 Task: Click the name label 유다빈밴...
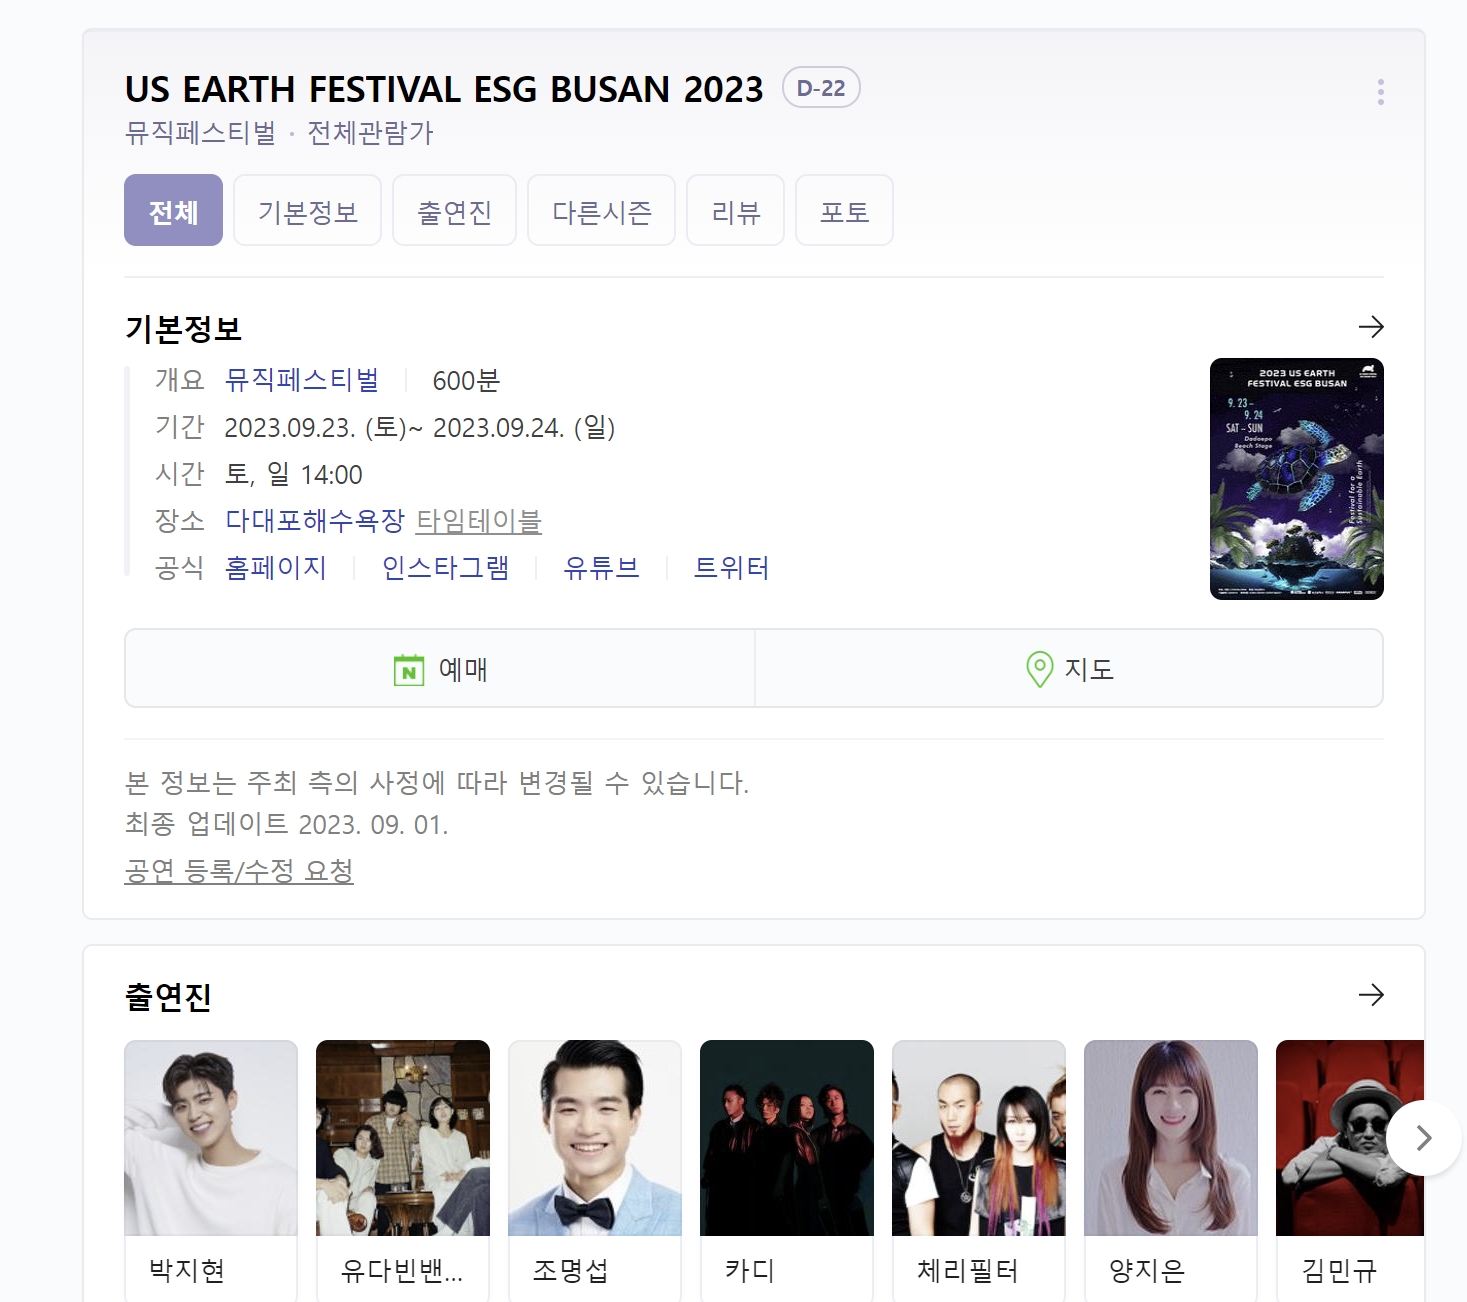click(x=402, y=1271)
